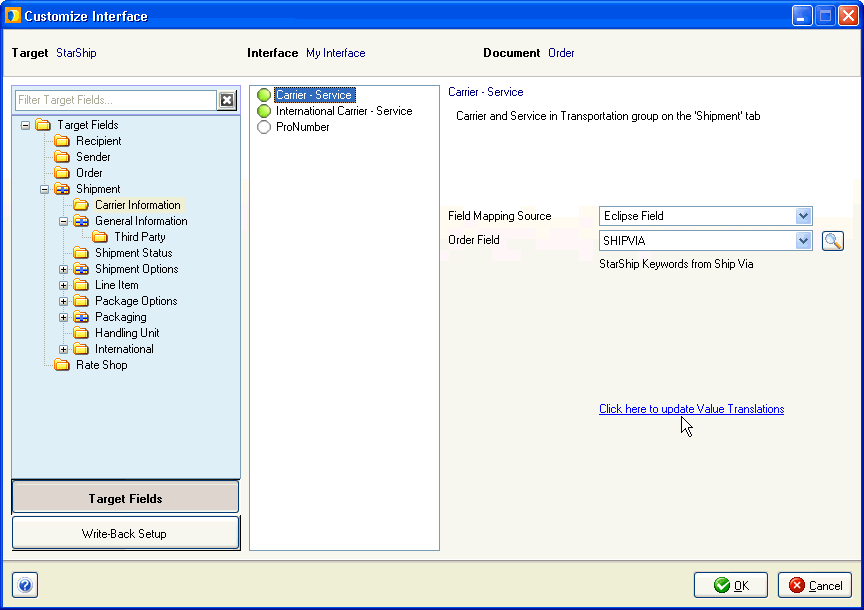Expand the Package Options node
The width and height of the screenshot is (864, 610).
[x=63, y=301]
